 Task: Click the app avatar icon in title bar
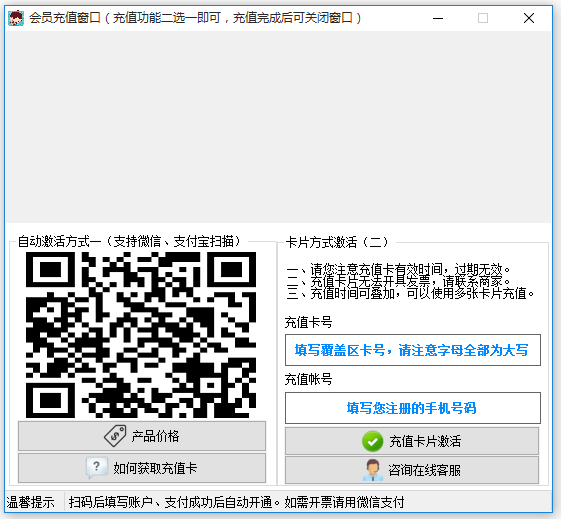click(16, 18)
